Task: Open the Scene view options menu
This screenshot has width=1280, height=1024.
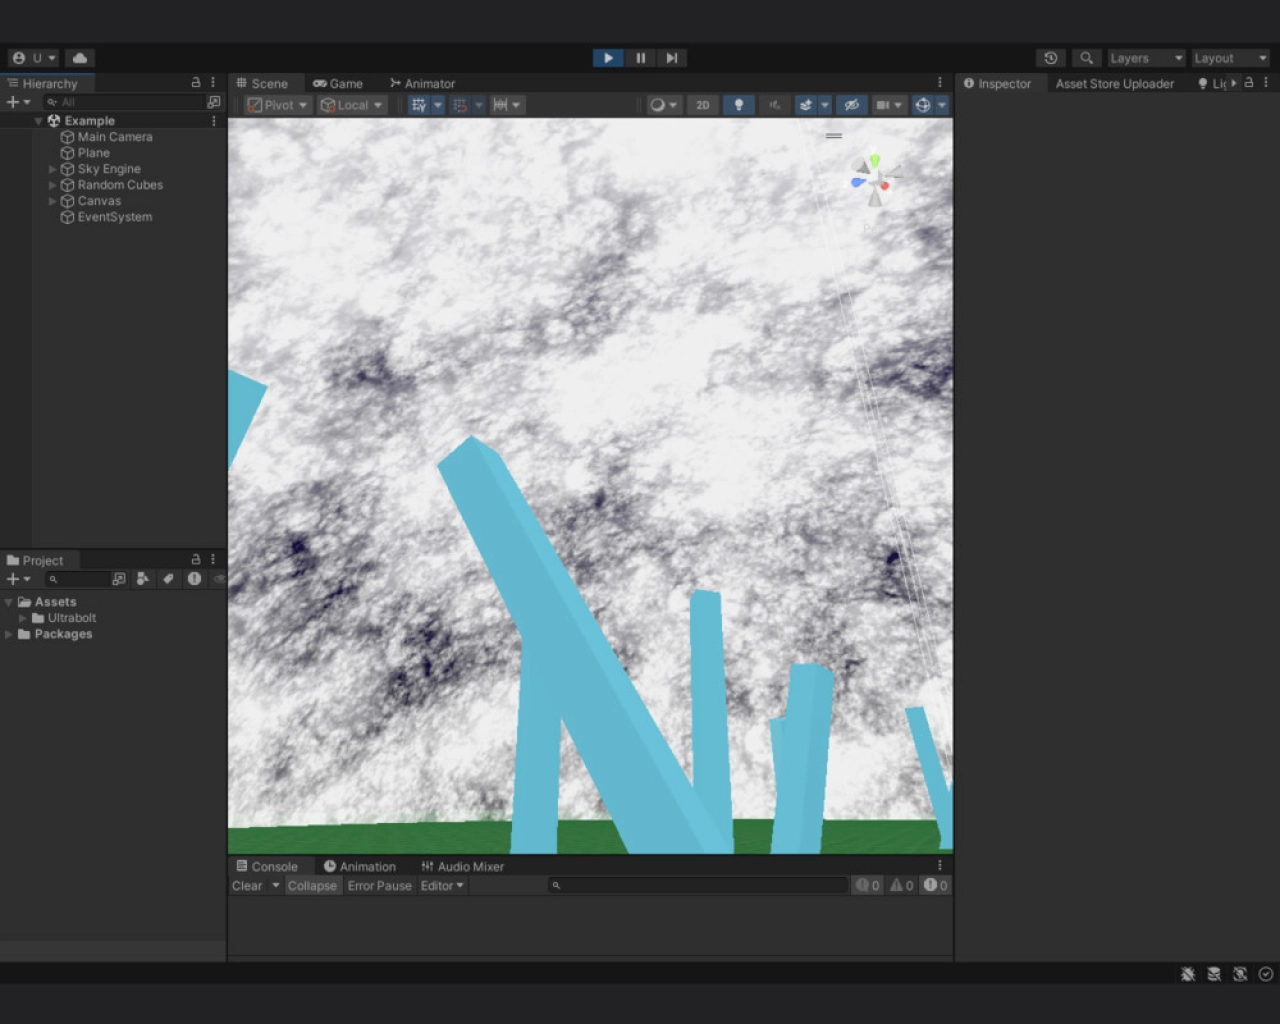Action: pyautogui.click(x=940, y=83)
